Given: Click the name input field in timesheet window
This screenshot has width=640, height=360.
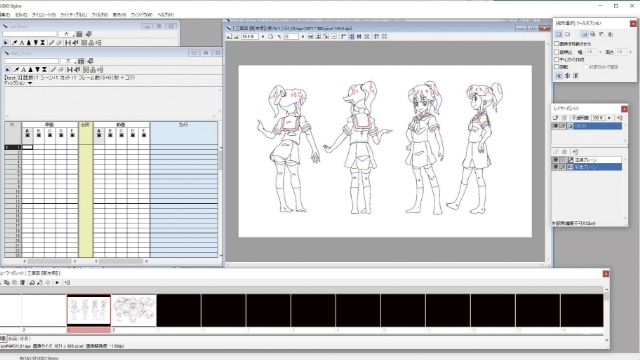Looking at the screenshot, I should [x=31, y=61].
